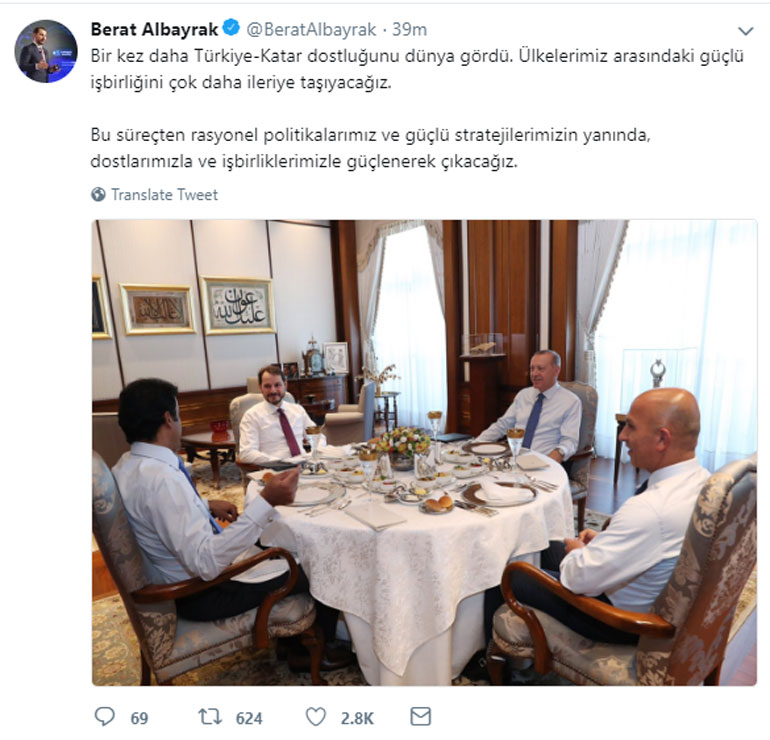
Task: Open the Berat Albayrak display name
Action: (154, 29)
